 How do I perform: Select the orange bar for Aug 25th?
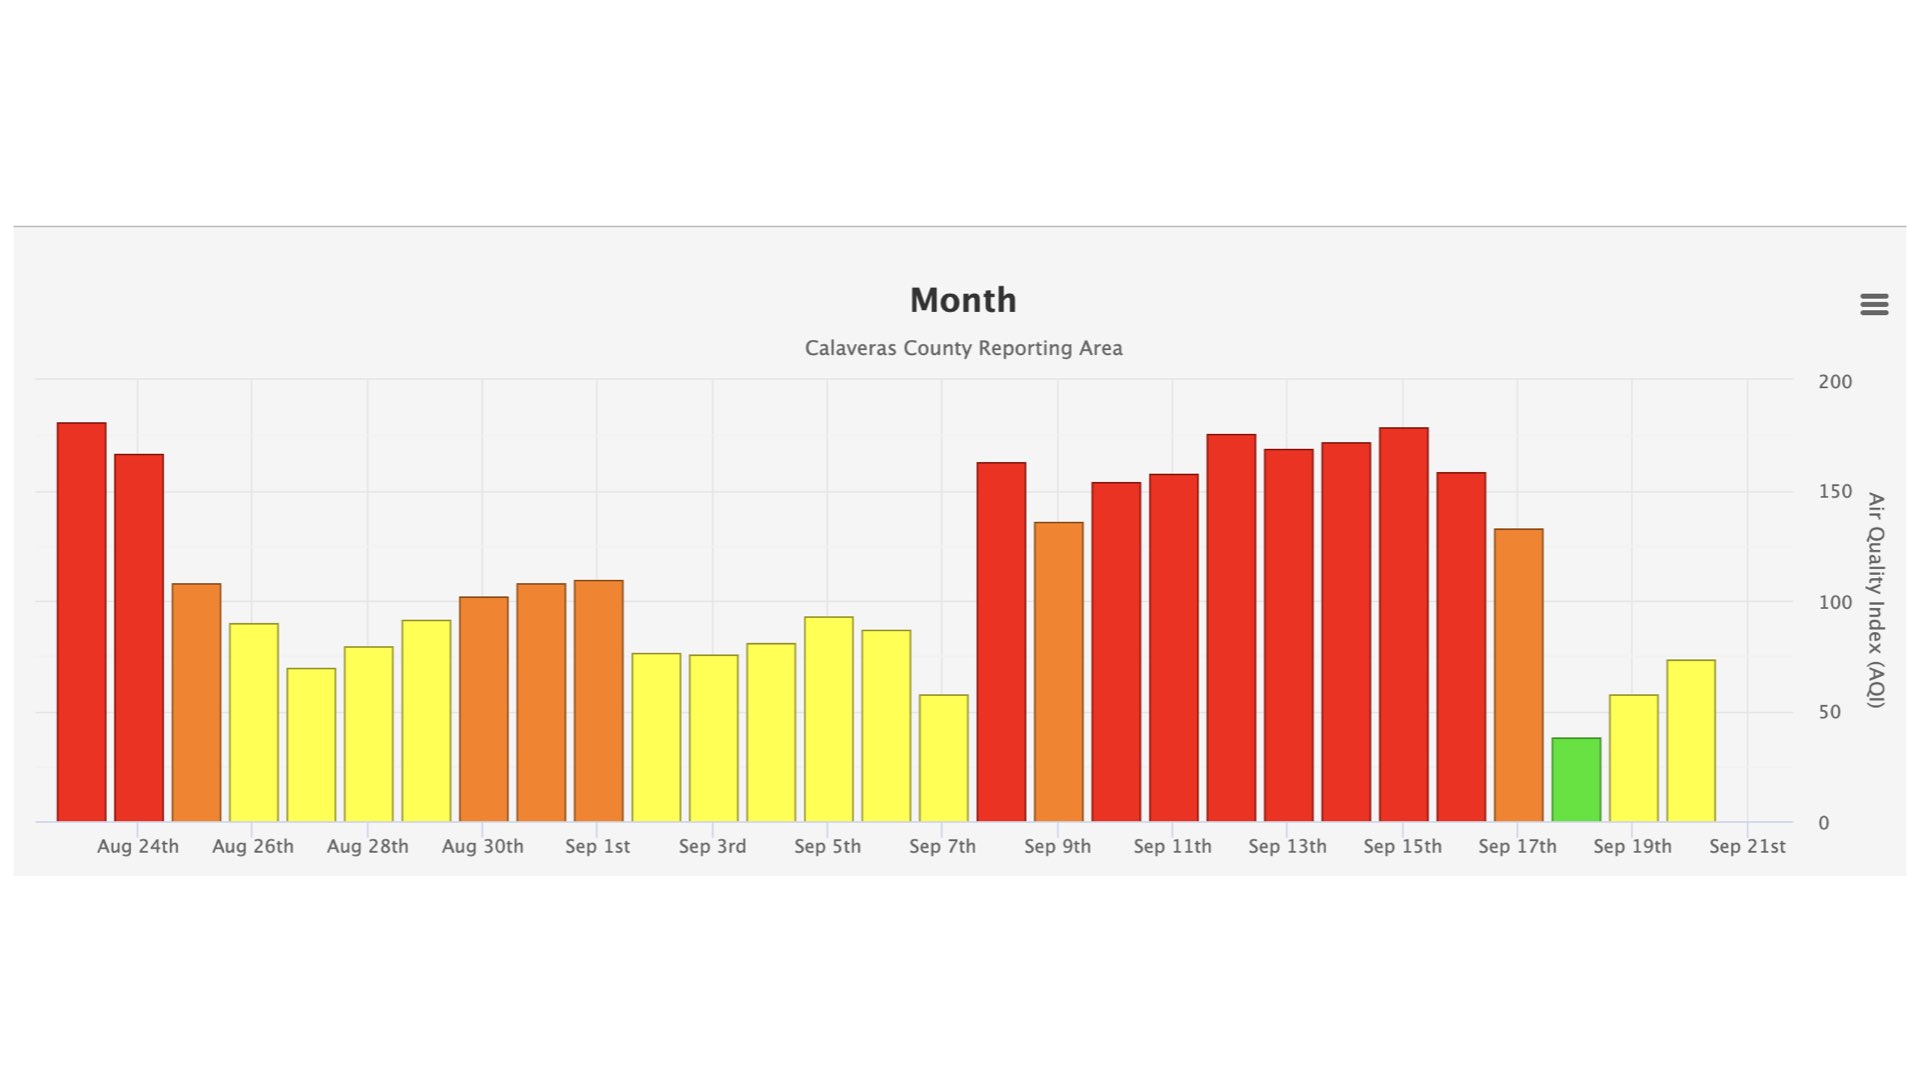click(196, 703)
